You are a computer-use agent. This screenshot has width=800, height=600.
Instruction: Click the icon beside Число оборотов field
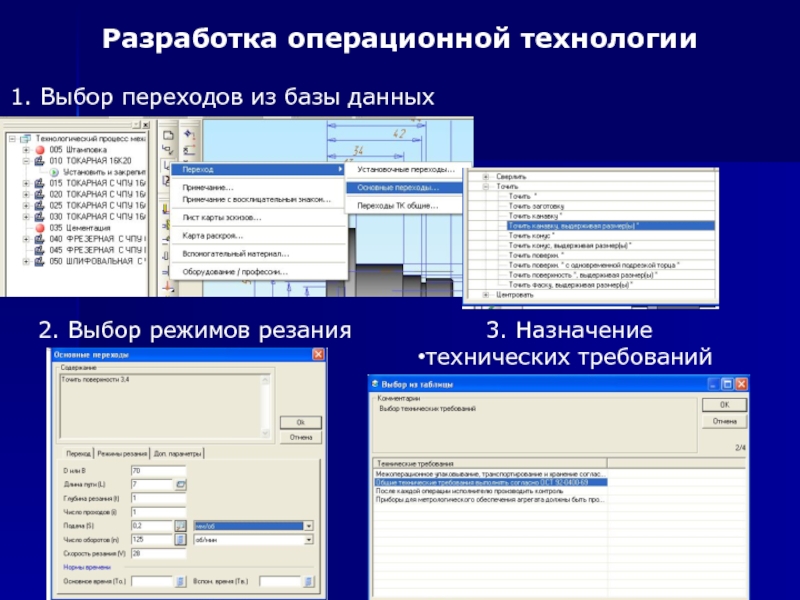(181, 539)
